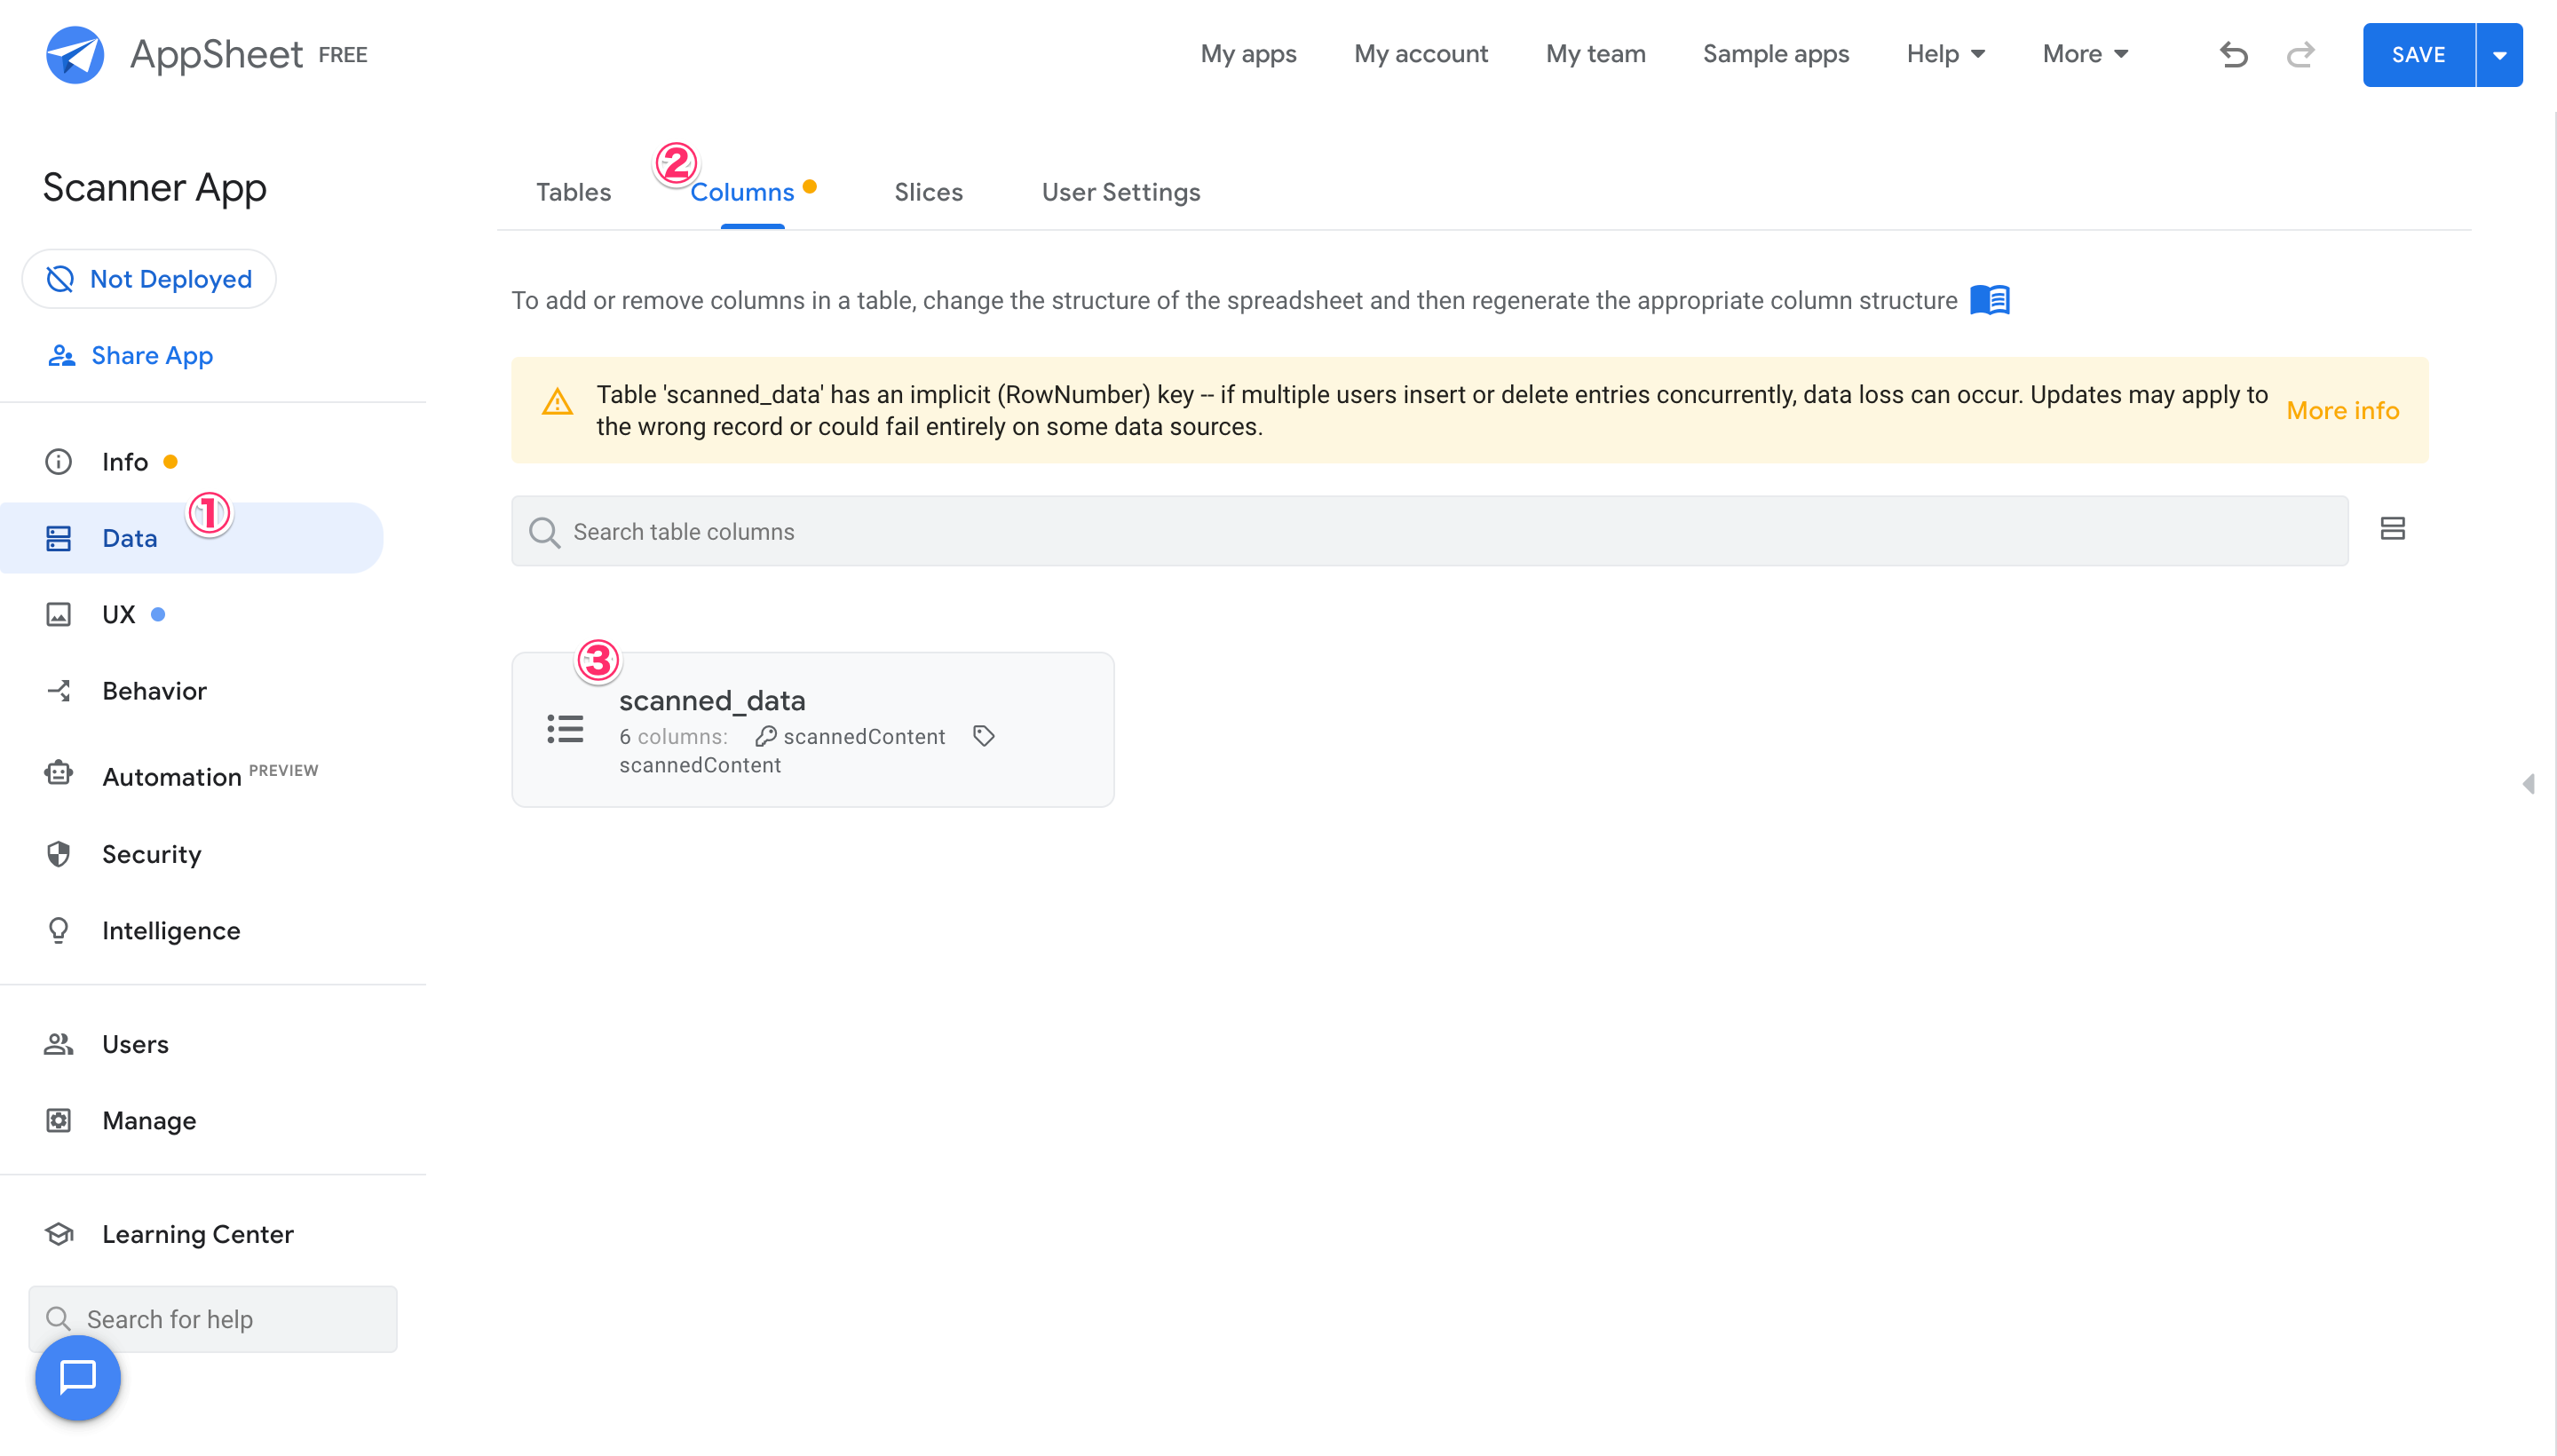The width and height of the screenshot is (2557, 1456).
Task: Click the AppSheet paper plane logo
Action: click(x=75, y=54)
